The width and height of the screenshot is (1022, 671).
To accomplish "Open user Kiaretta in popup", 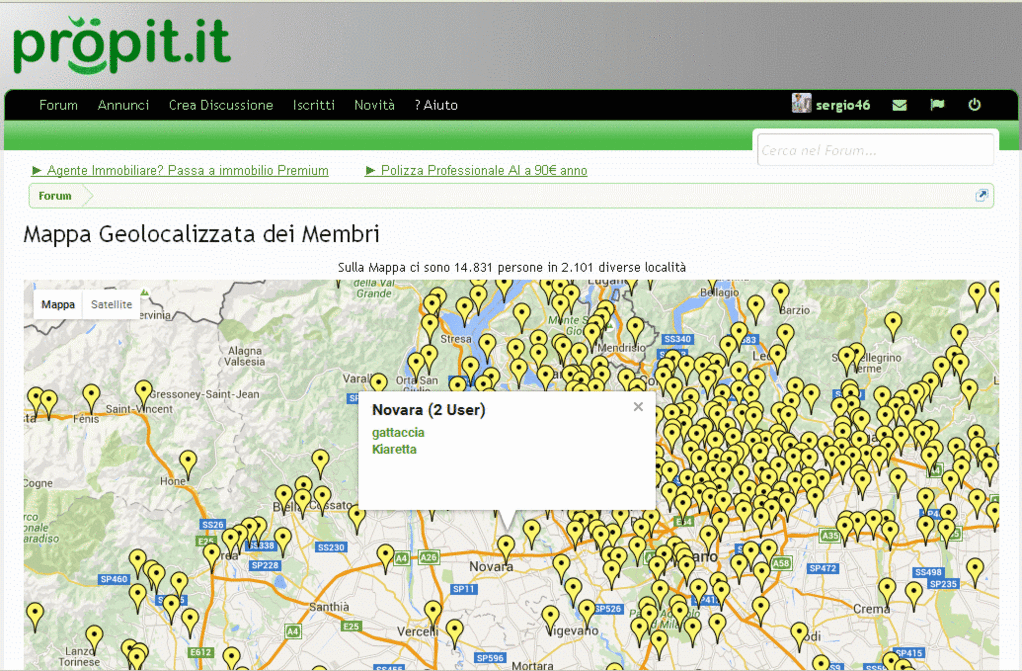I will pos(394,449).
